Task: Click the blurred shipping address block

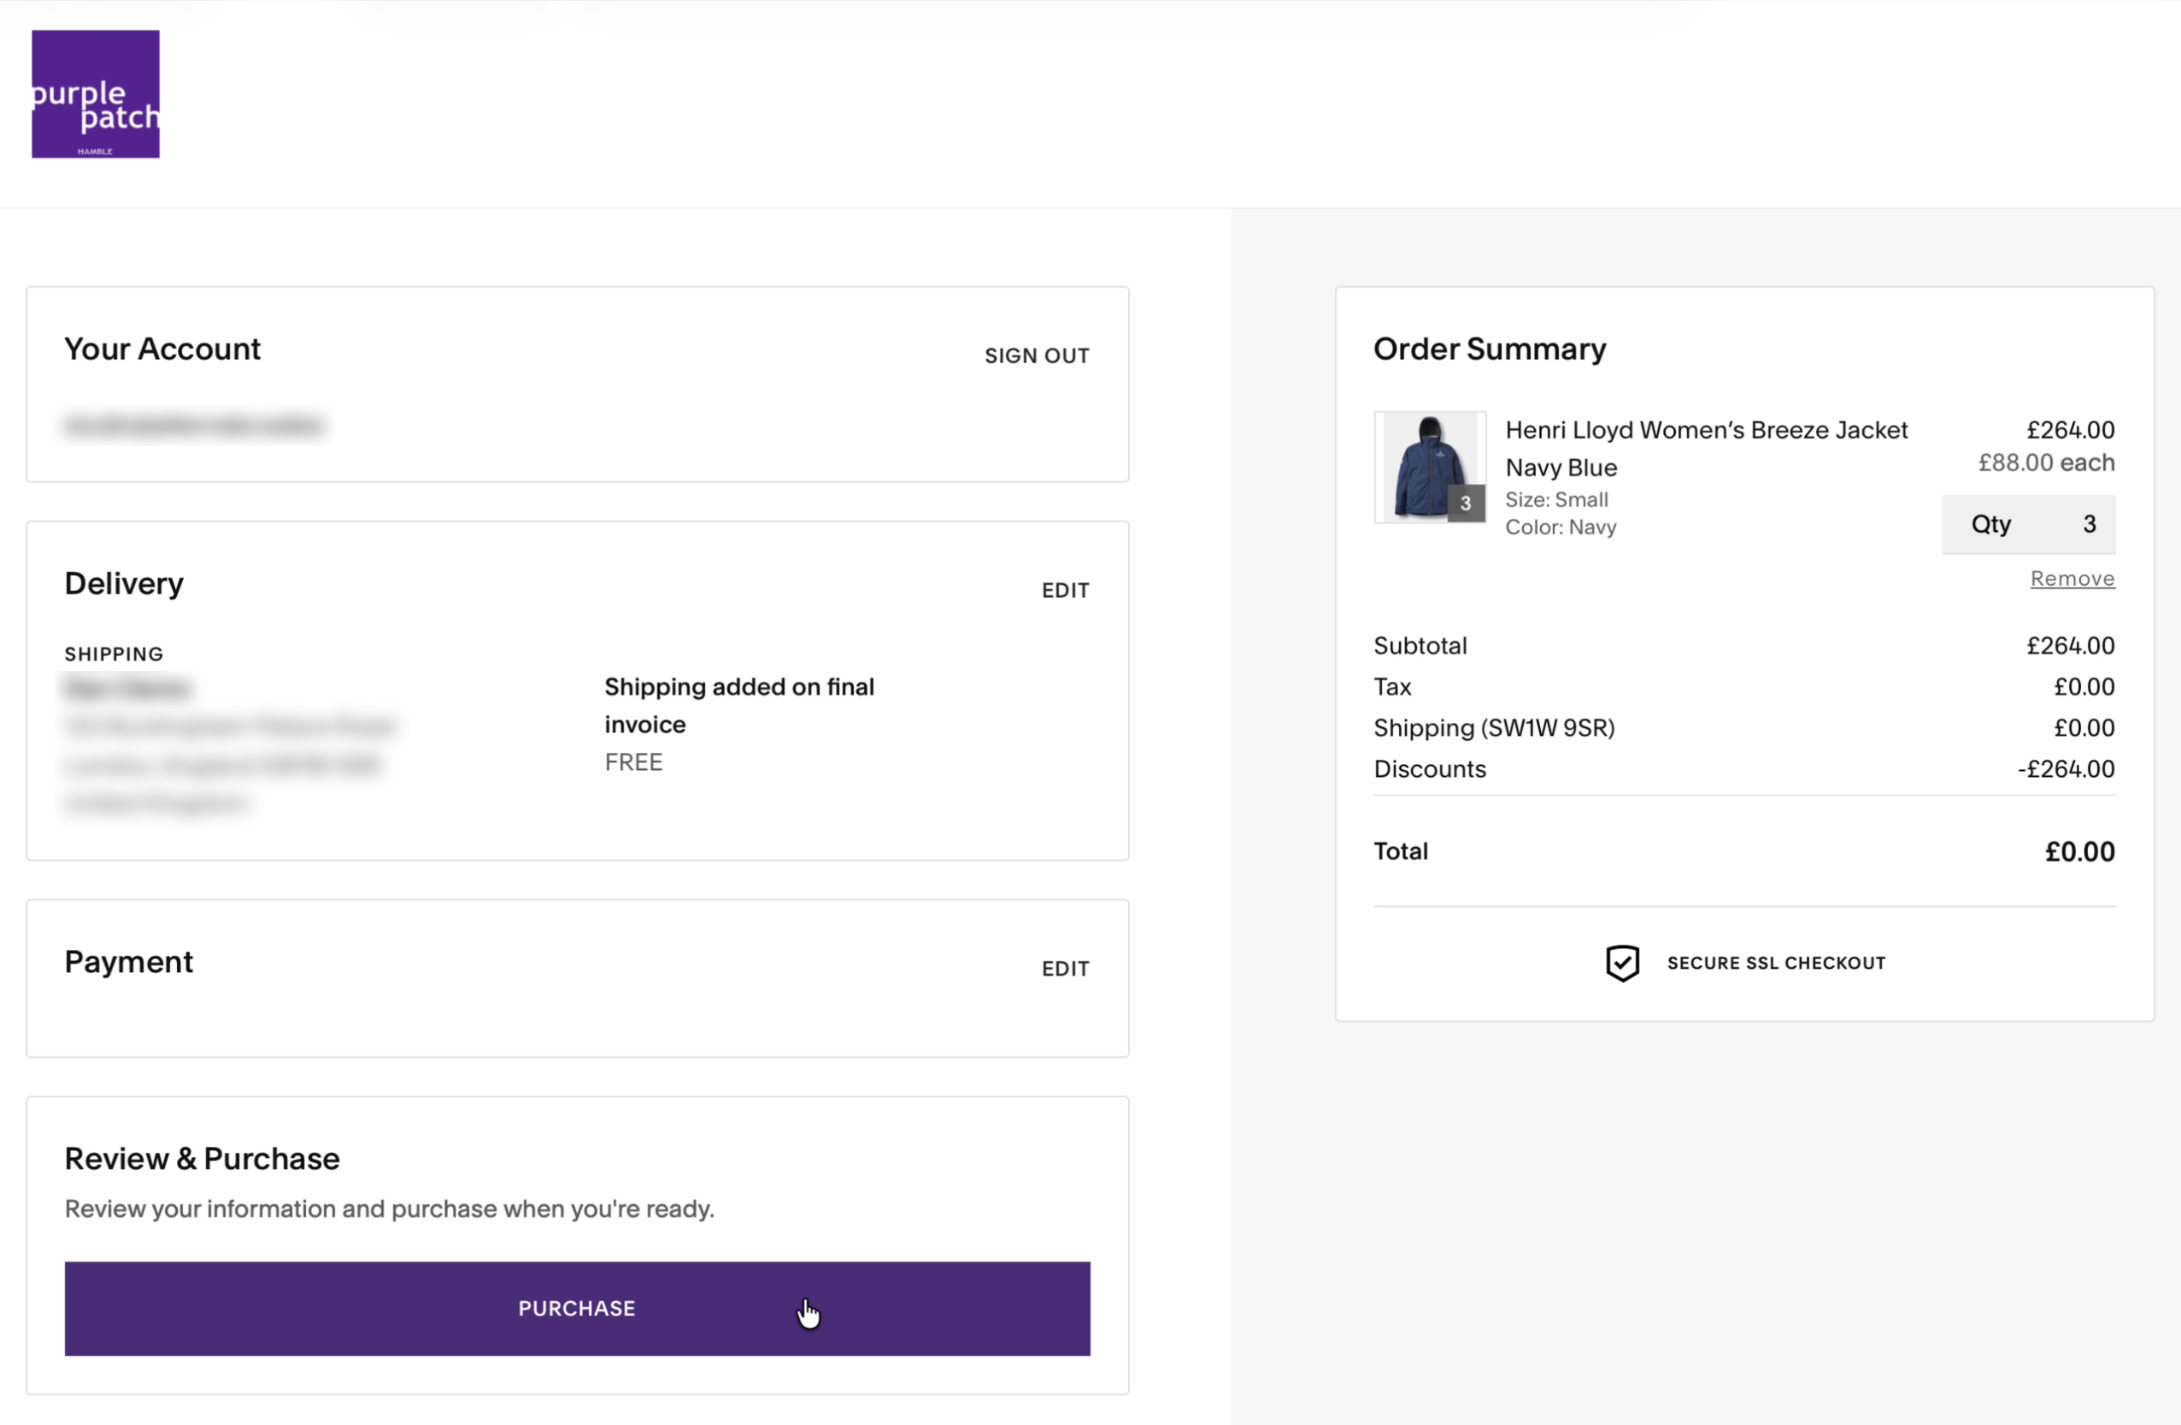Action: [x=229, y=745]
